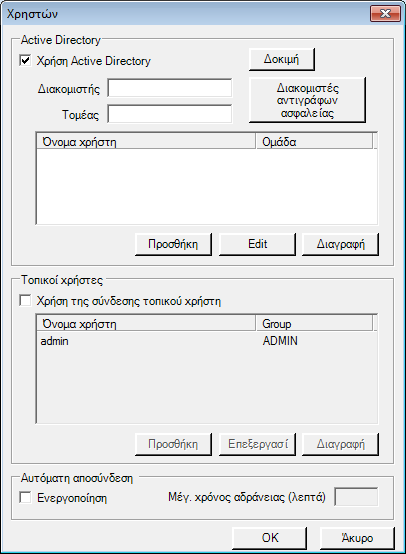Viewport: 406px width, 554px height.
Task: Open Διακομιστές αντιγράφων ασφαλείας button
Action: pos(307,100)
